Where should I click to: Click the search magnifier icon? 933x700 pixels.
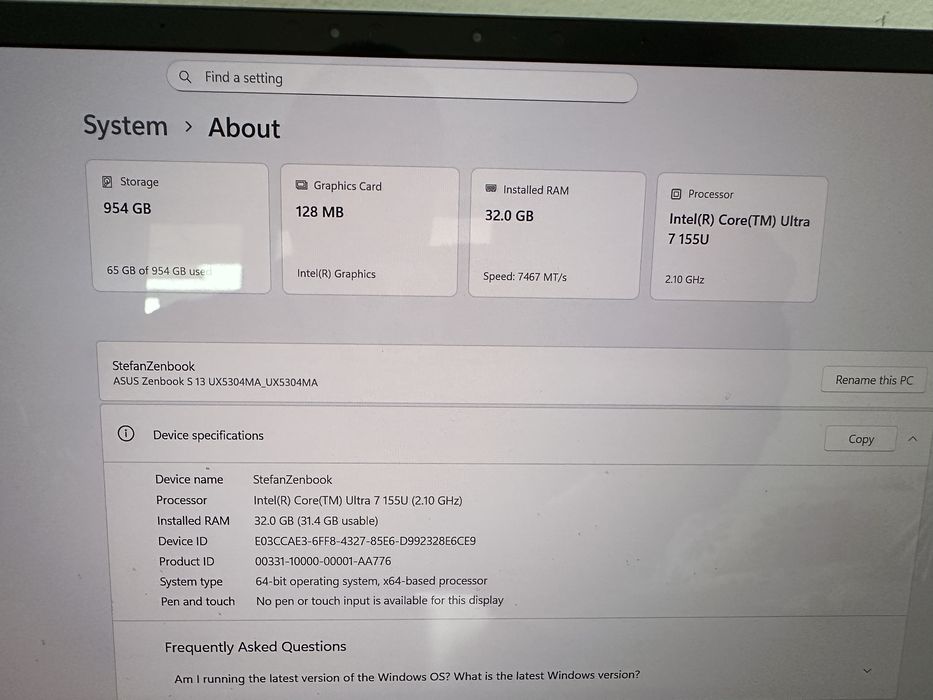pyautogui.click(x=185, y=77)
